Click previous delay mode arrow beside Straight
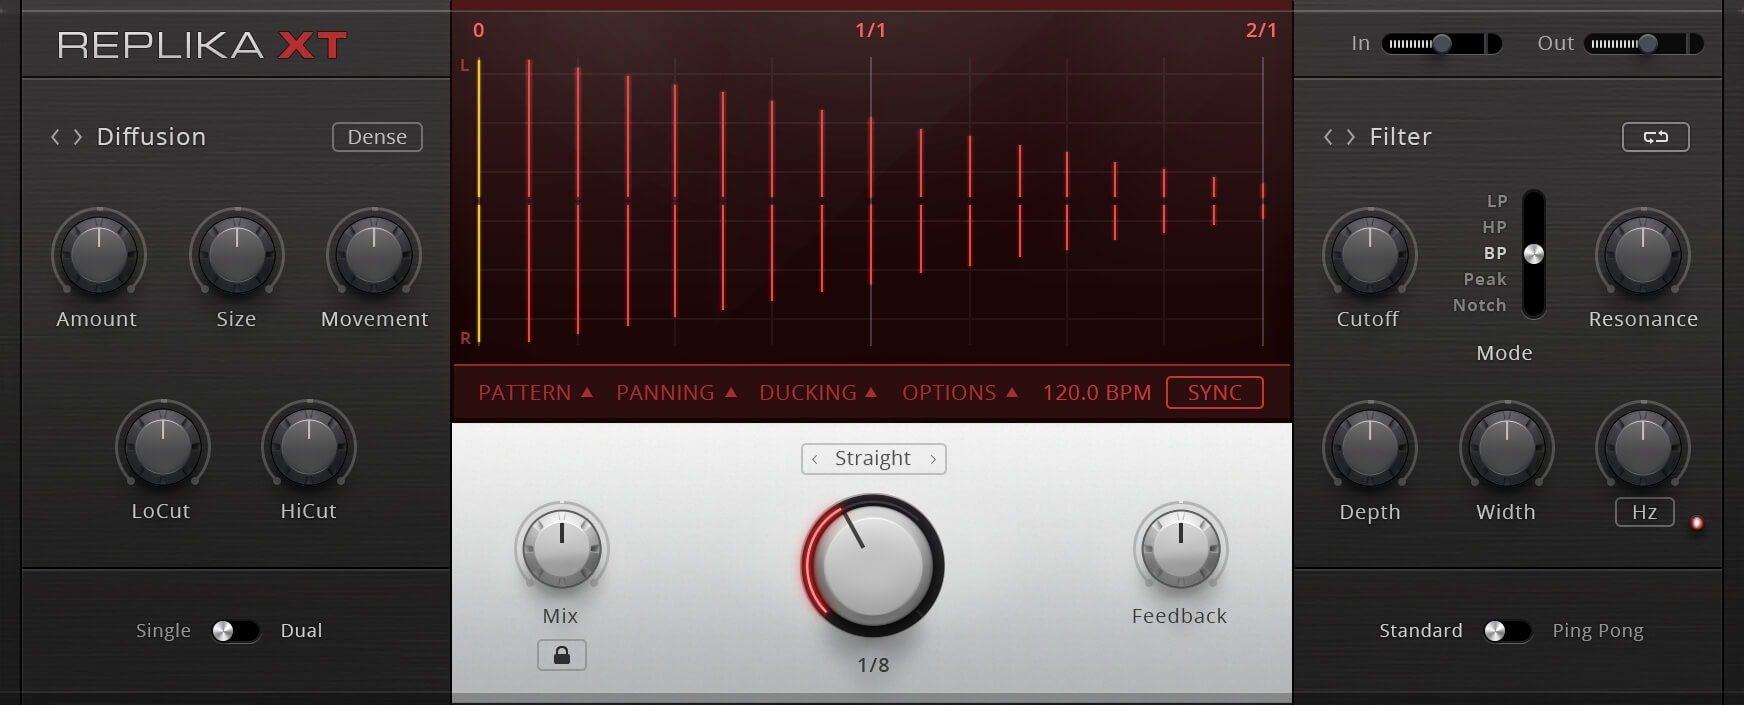This screenshot has width=1744, height=705. point(815,459)
